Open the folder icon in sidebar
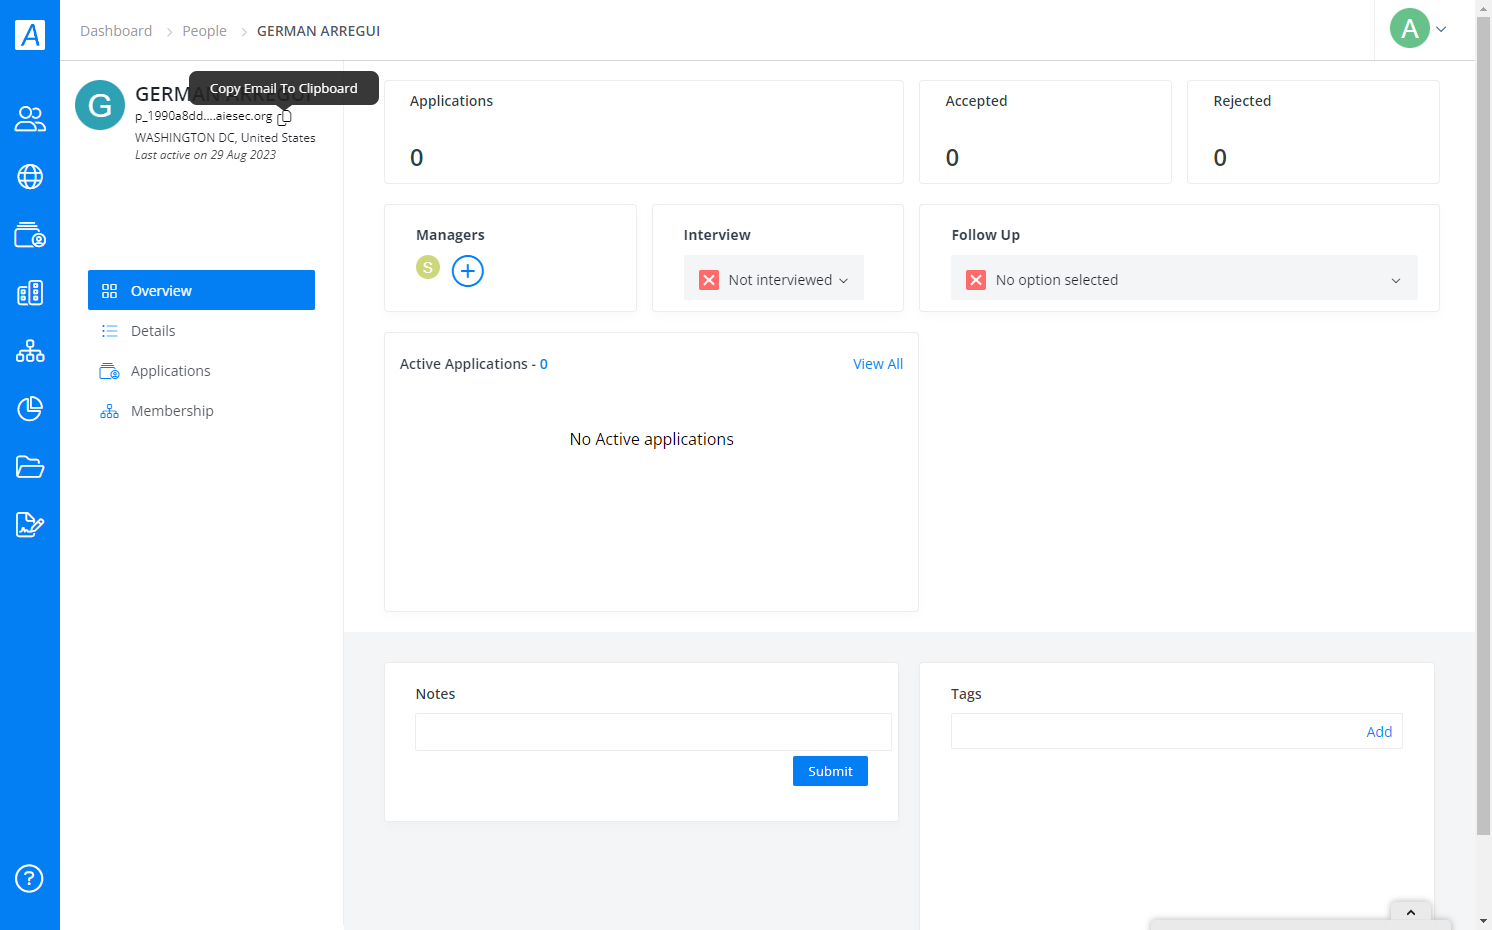The image size is (1492, 930). click(30, 467)
